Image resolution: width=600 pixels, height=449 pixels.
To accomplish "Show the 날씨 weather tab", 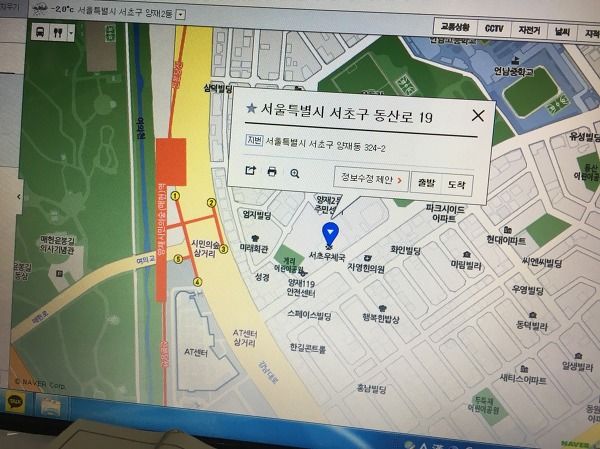I will click(x=562, y=32).
